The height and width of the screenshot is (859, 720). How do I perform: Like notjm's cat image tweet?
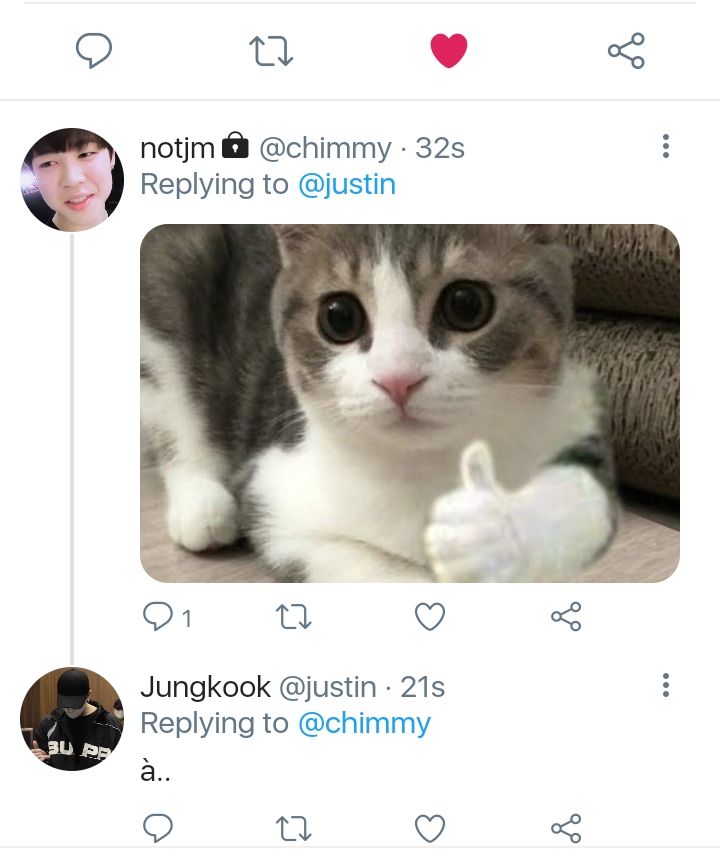coord(430,617)
